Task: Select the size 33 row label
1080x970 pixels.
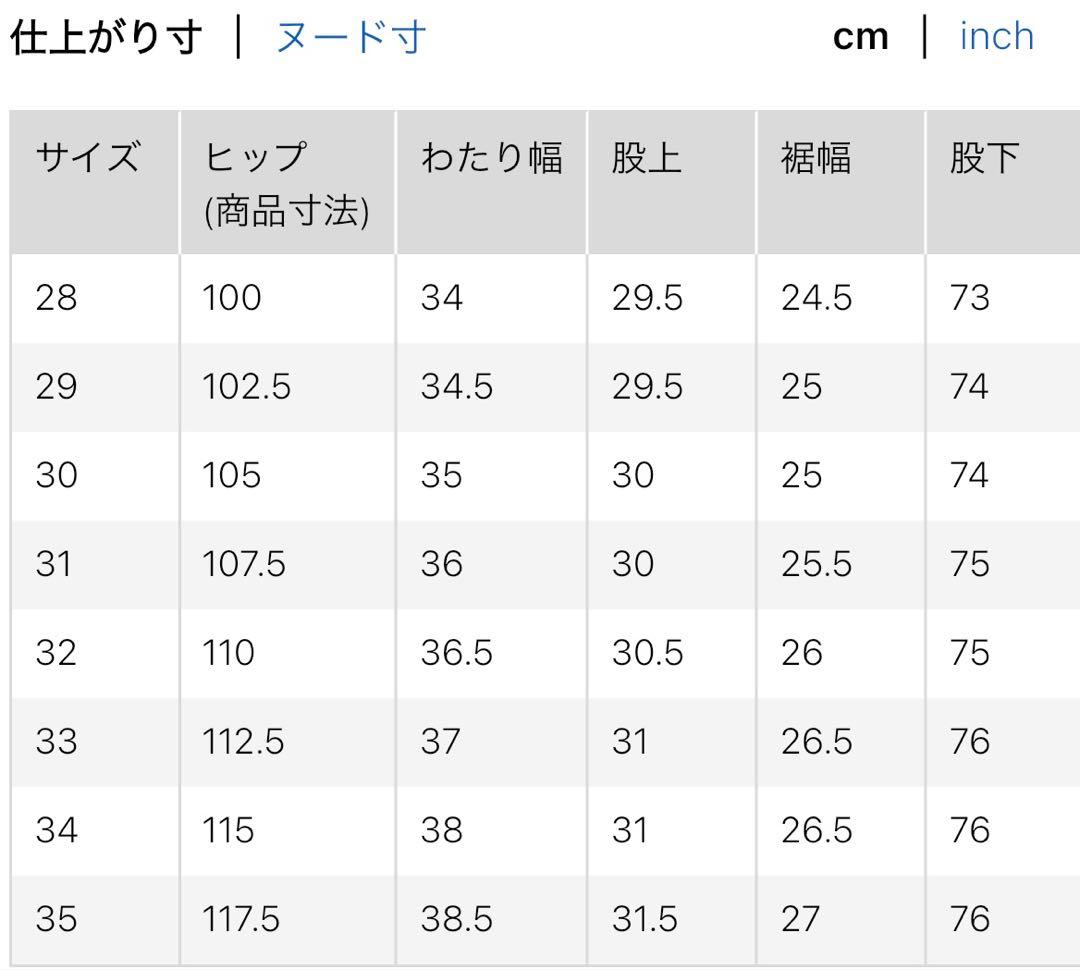Action: (x=56, y=742)
